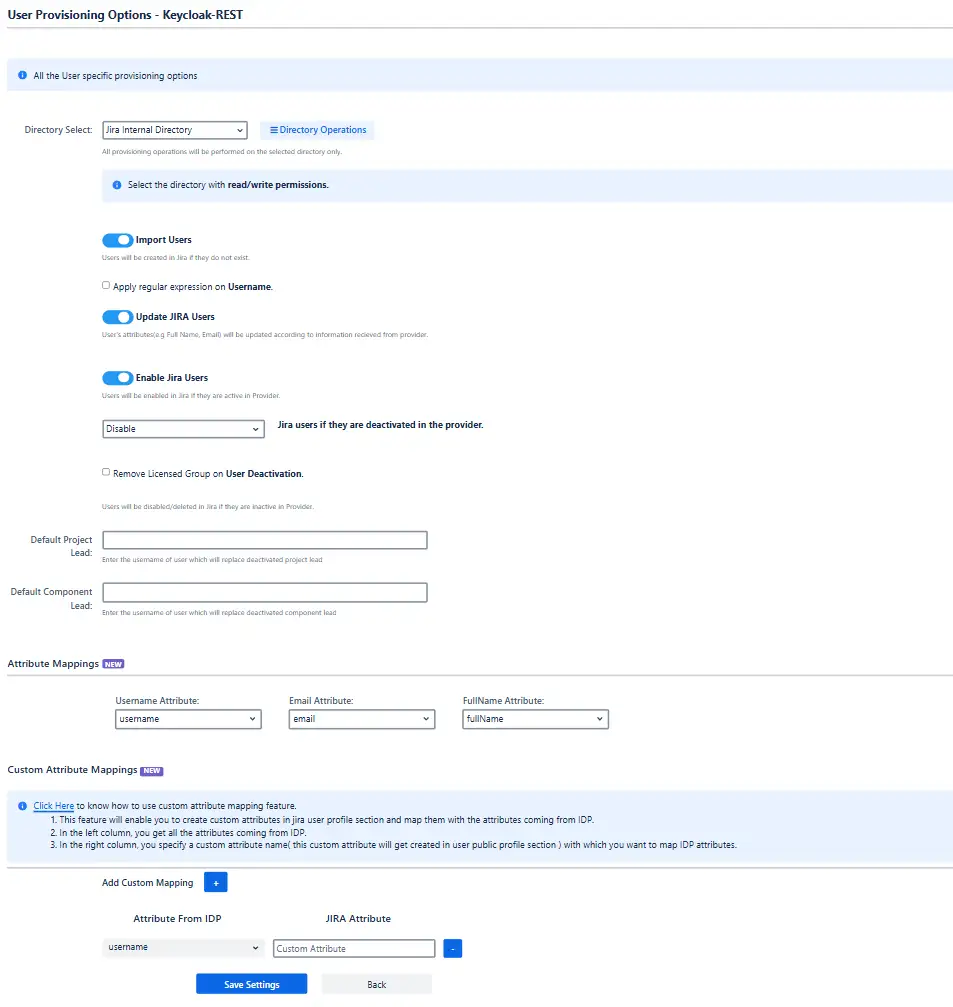This screenshot has height=1007, width=953.
Task: Click the Update JIRA Users label
Action: coord(175,317)
